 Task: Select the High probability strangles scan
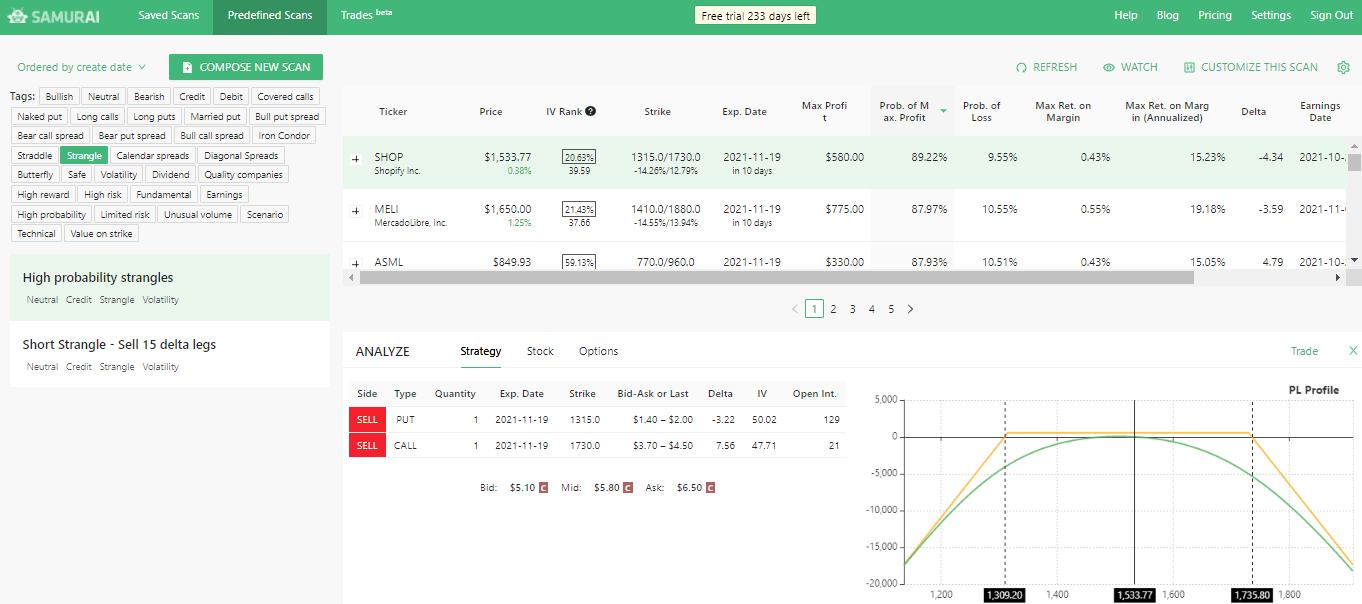[x=169, y=287]
